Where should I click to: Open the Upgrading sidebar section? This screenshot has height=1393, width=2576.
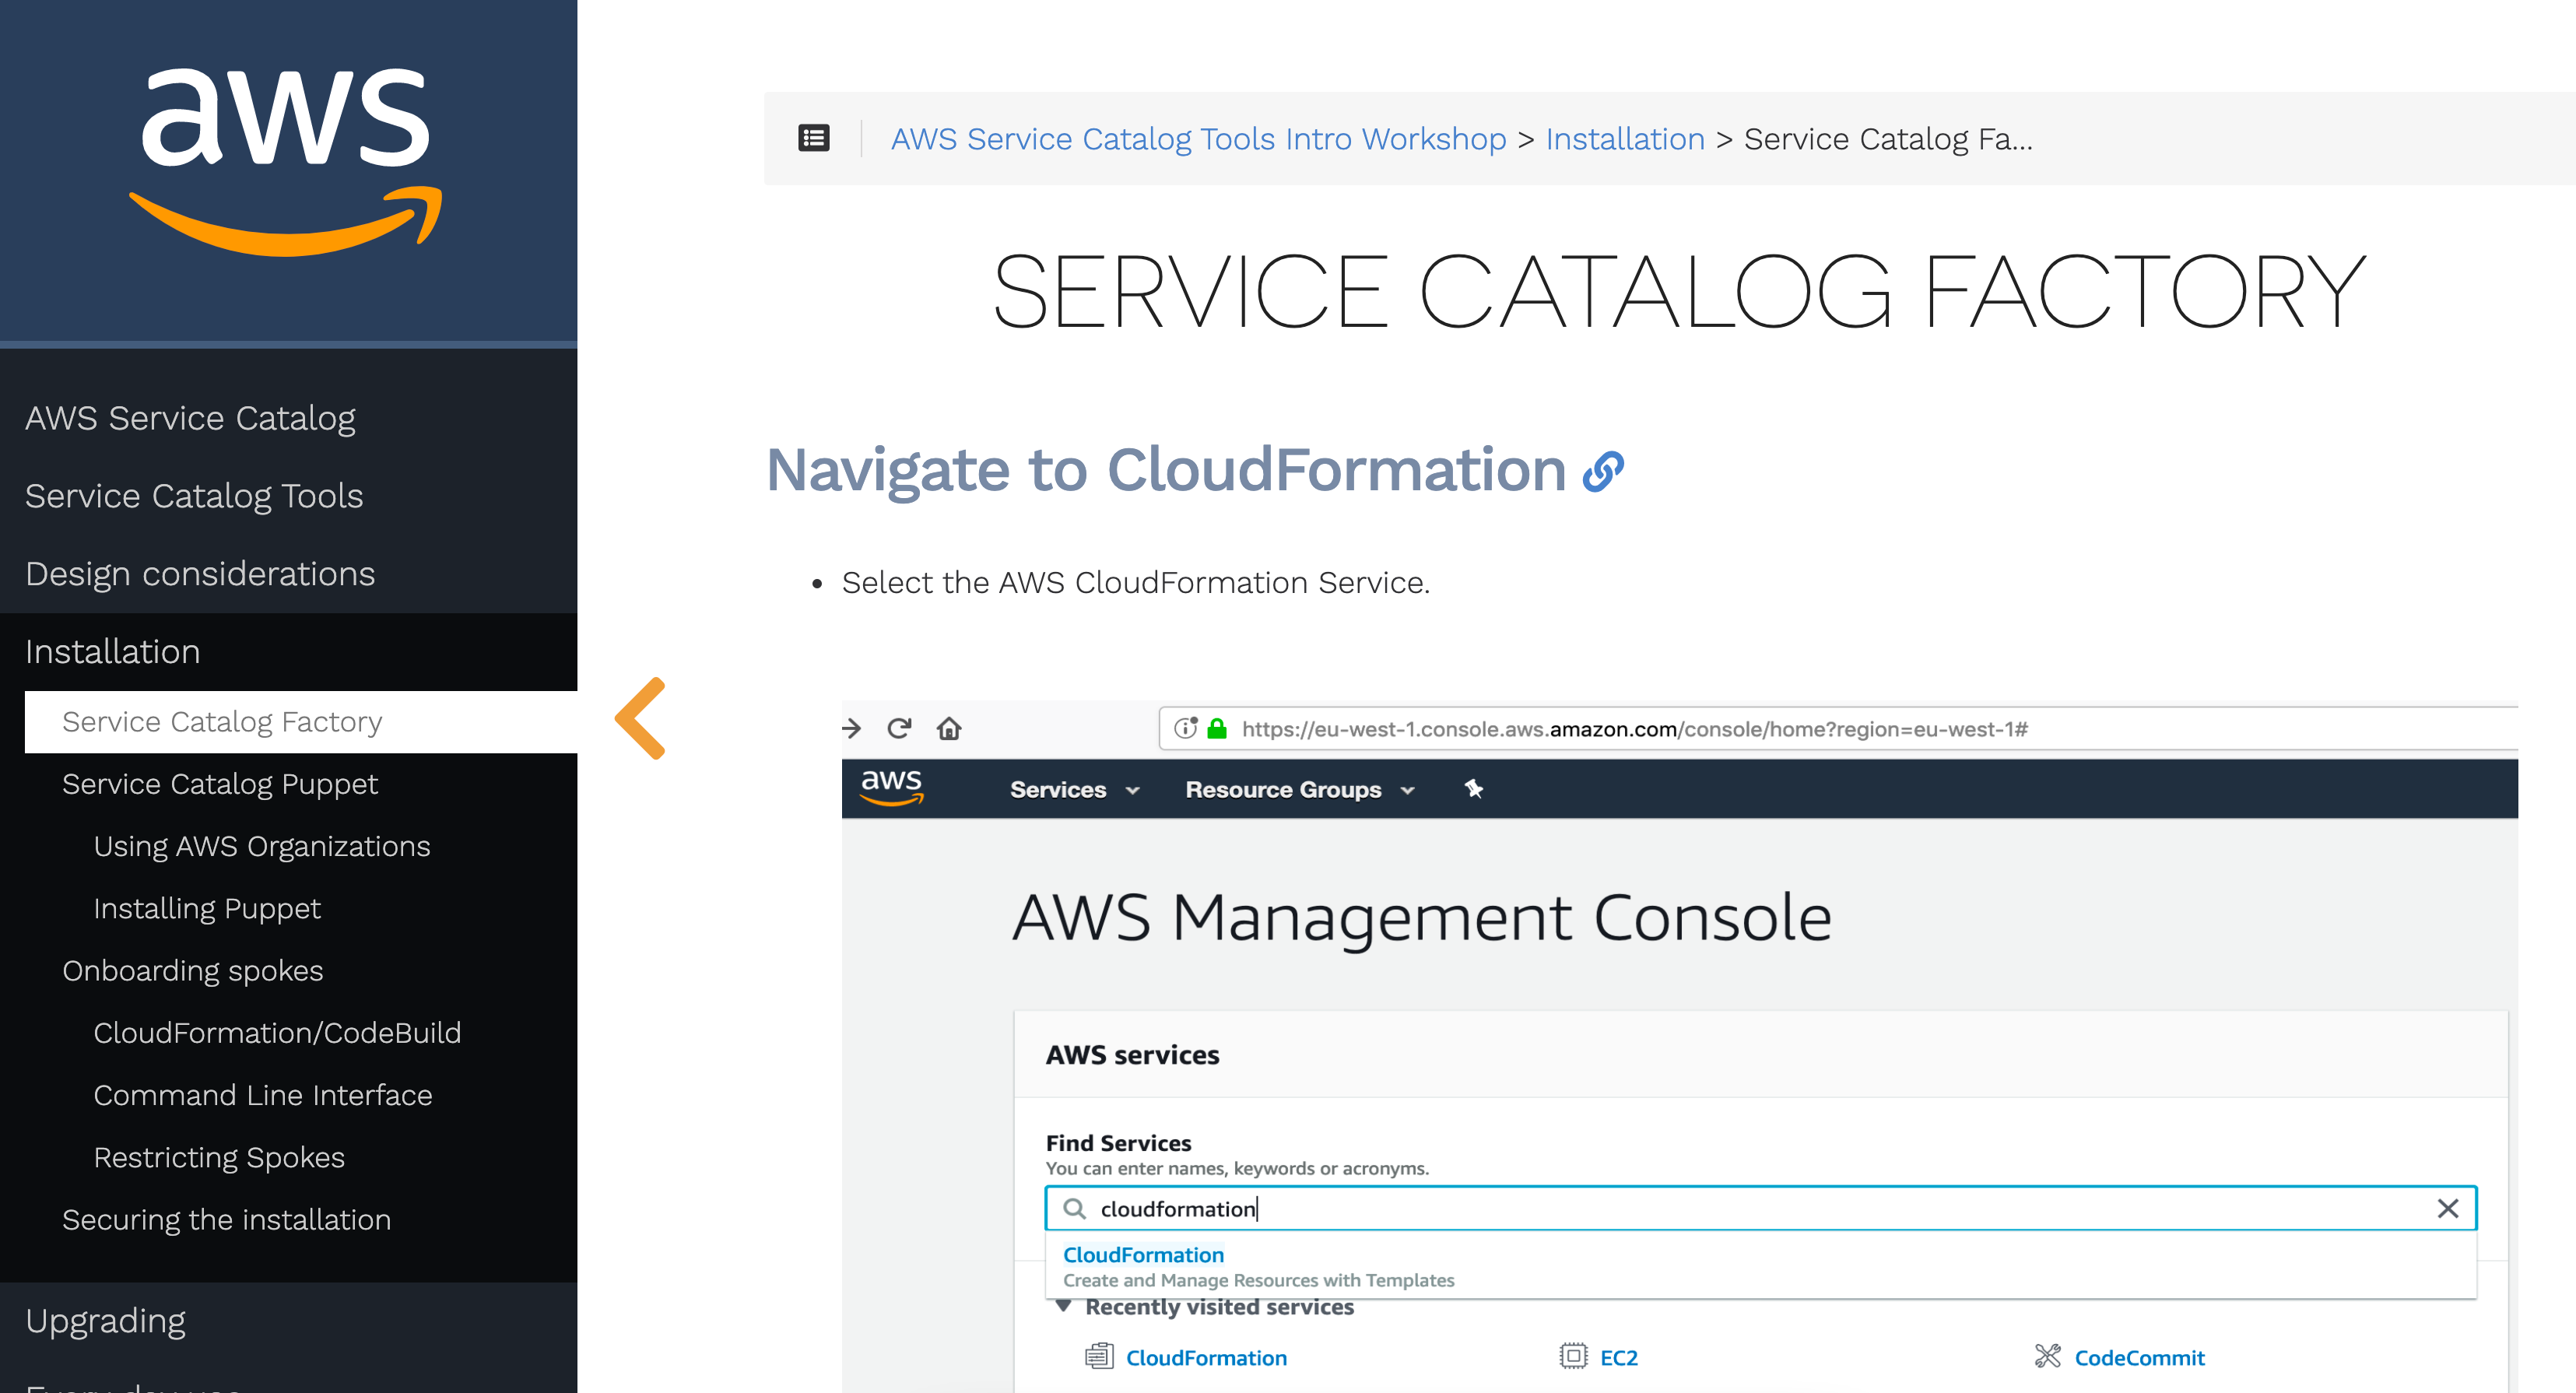pyautogui.click(x=105, y=1321)
